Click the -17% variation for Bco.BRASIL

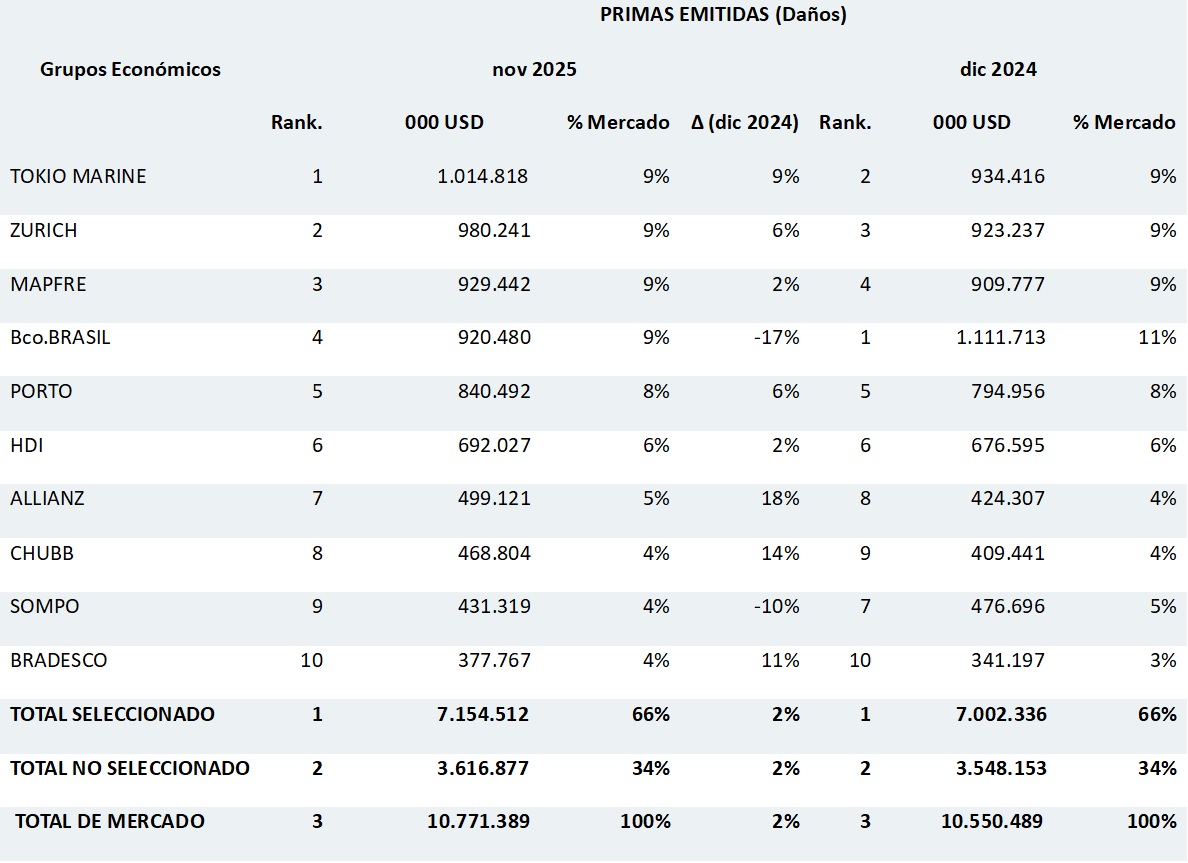pos(778,338)
